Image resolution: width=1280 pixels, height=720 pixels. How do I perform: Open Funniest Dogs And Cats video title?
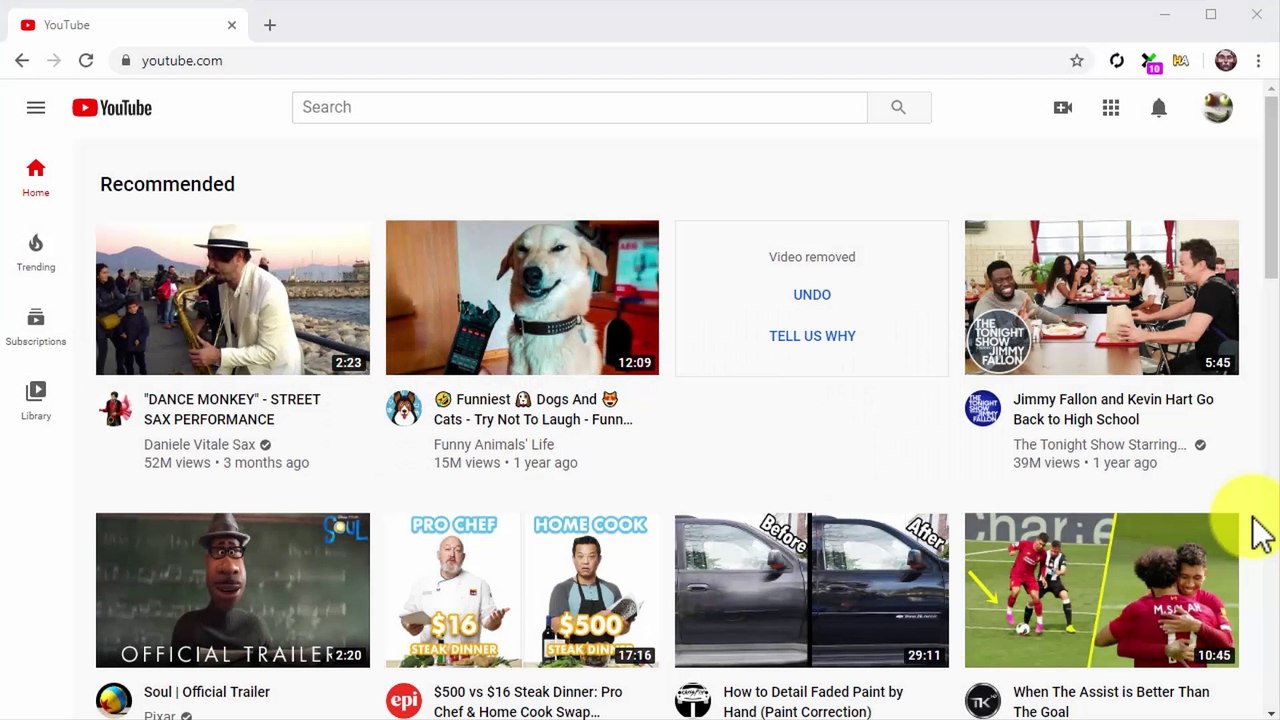533,409
